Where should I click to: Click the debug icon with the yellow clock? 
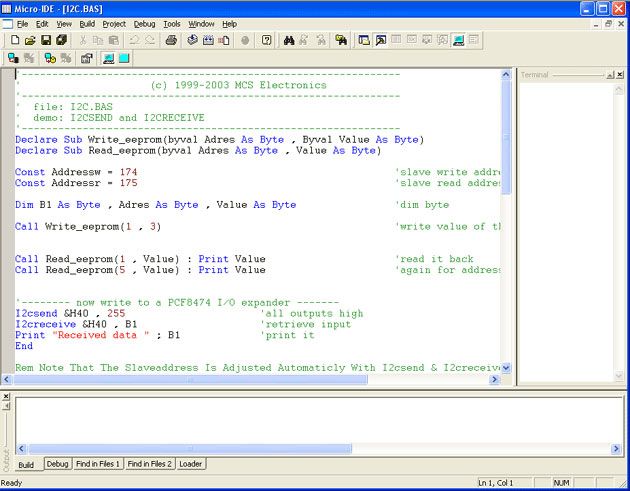point(50,58)
